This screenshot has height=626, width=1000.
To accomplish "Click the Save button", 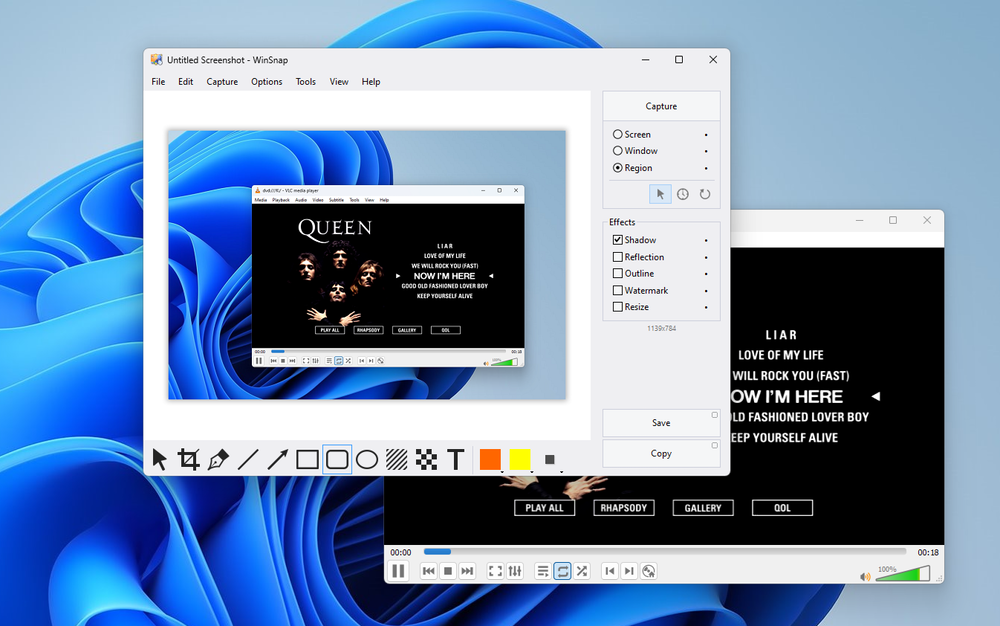I will click(661, 423).
